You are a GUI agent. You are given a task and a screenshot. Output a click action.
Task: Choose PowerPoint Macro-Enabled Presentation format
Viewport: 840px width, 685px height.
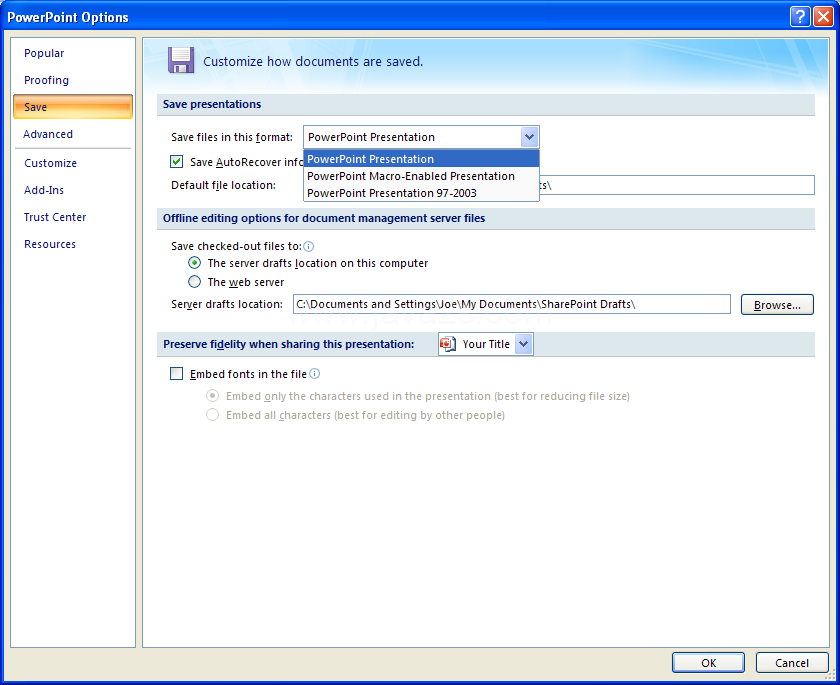[x=421, y=176]
